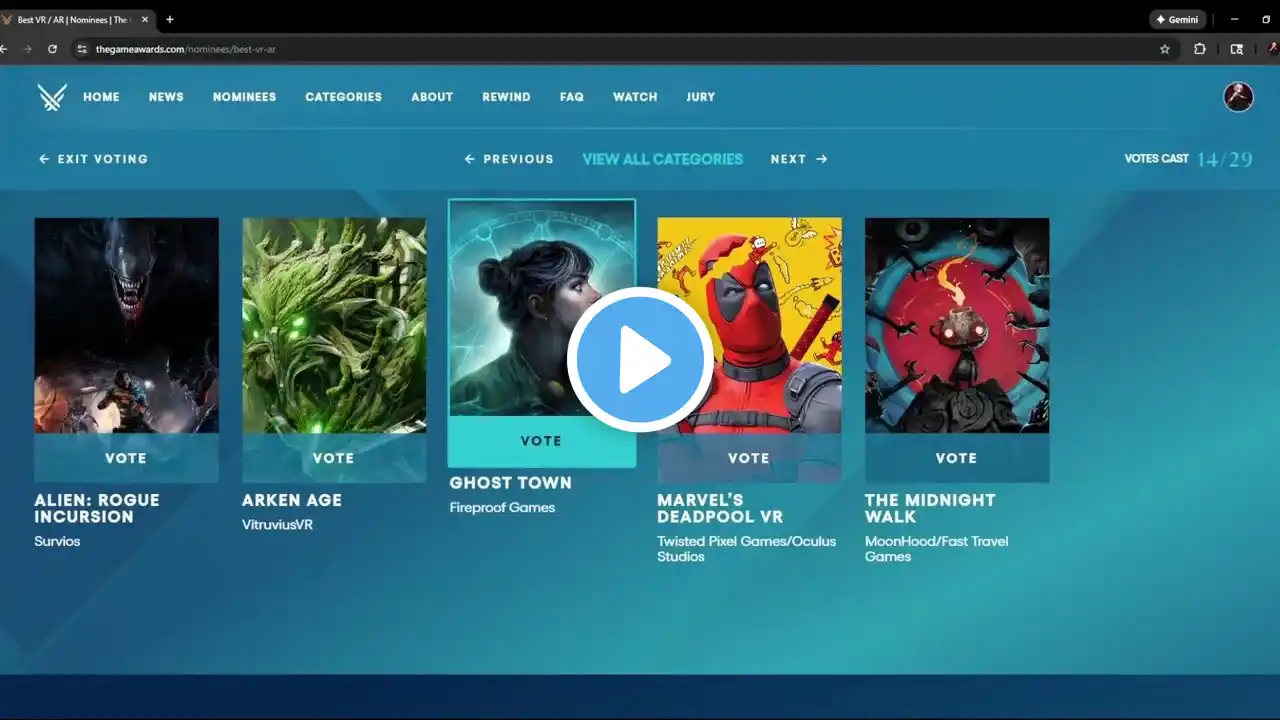Open the NOMINEES menu item
The image size is (1280, 720).
tap(244, 97)
